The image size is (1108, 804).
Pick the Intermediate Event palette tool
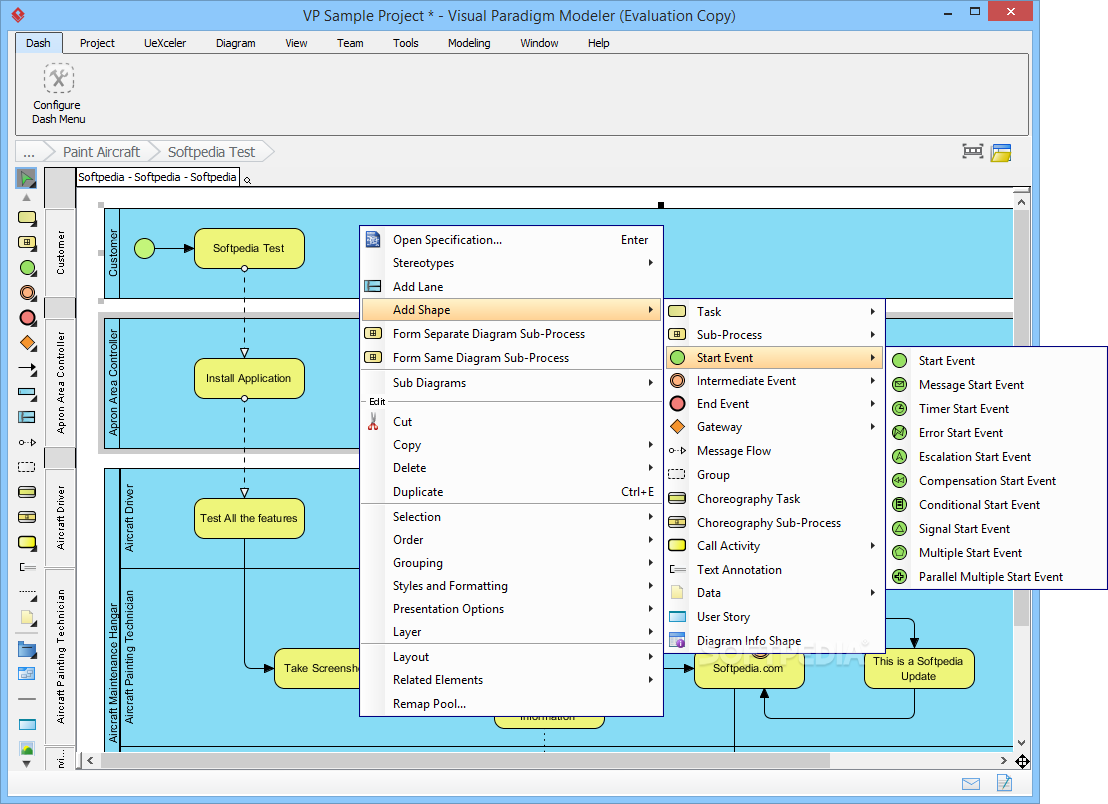[28, 292]
